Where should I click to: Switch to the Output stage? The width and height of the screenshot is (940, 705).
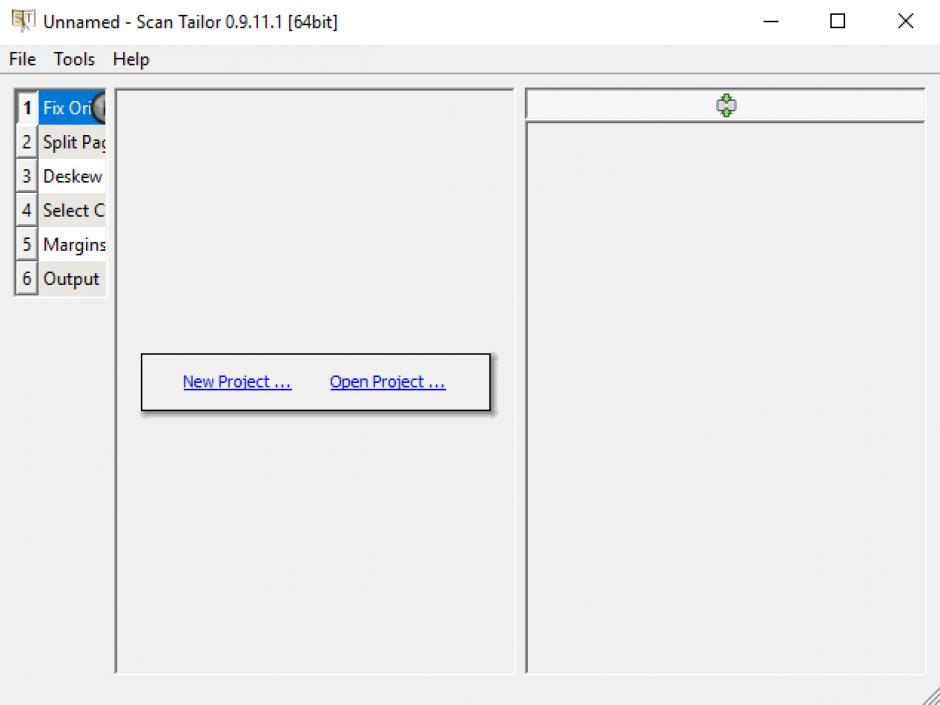71,279
